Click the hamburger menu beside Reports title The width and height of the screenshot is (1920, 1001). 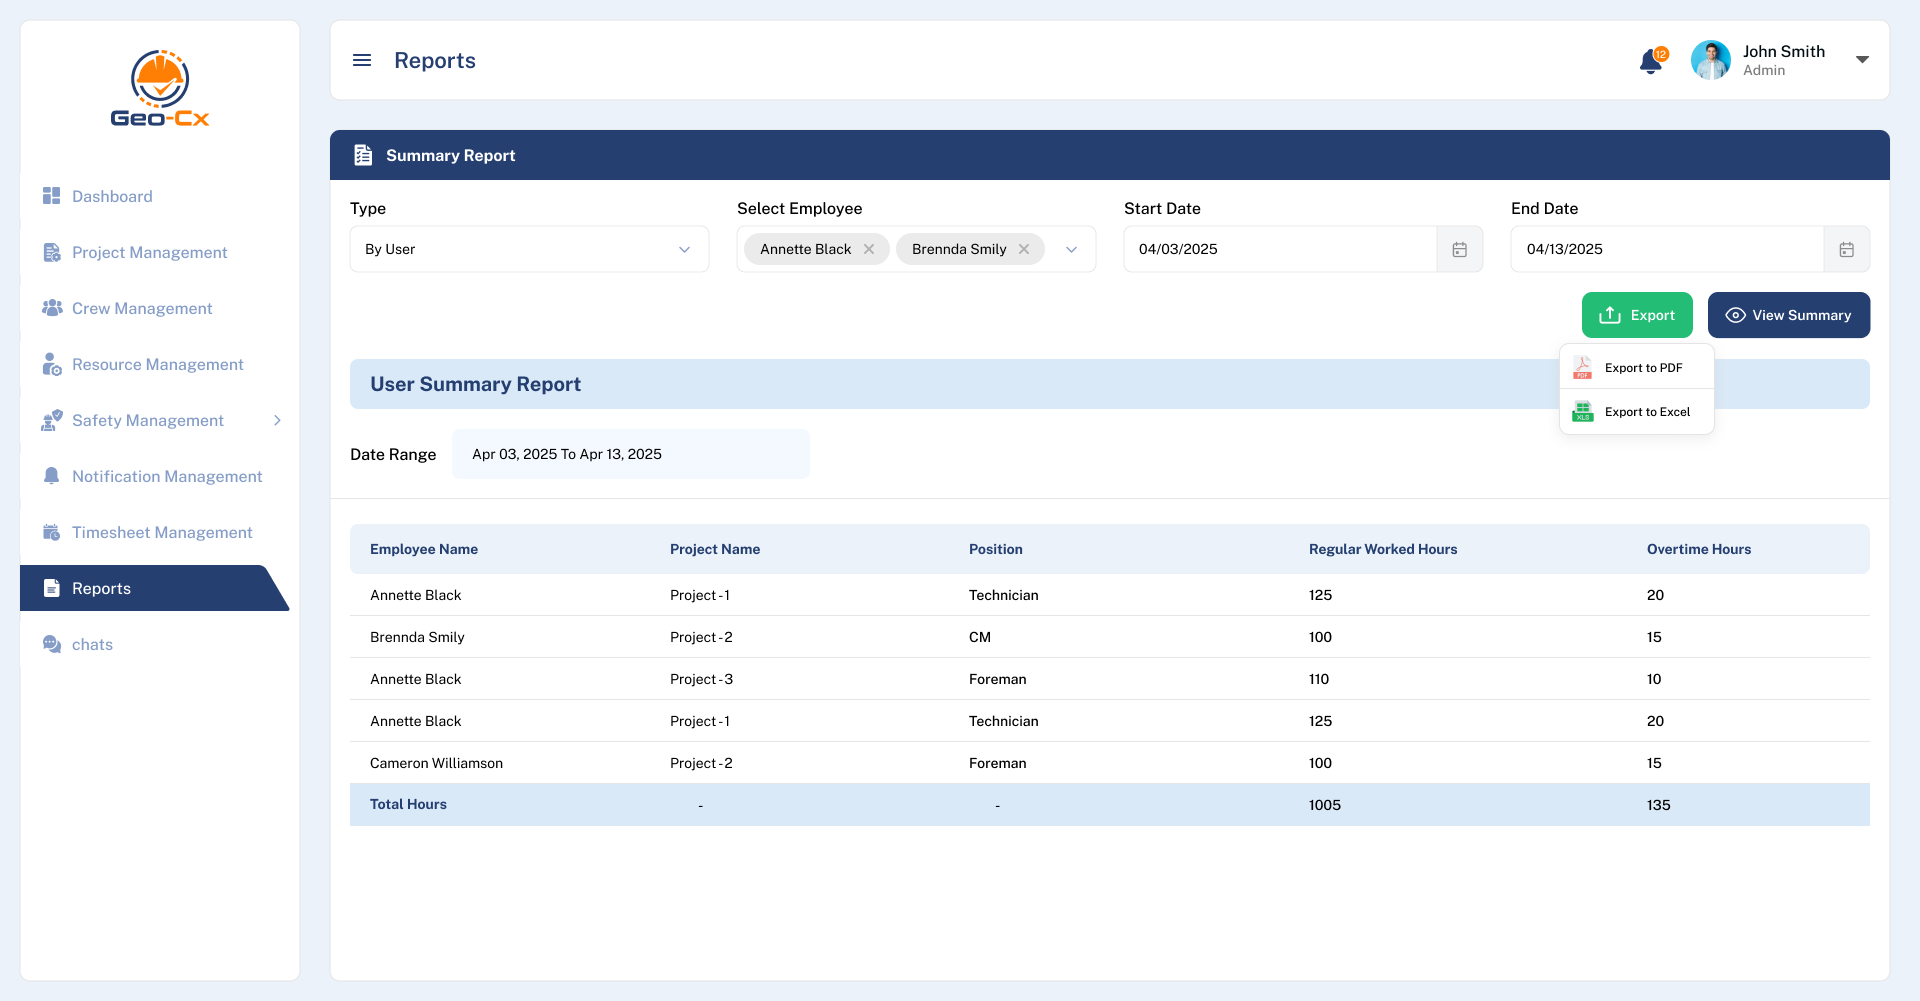click(x=361, y=60)
